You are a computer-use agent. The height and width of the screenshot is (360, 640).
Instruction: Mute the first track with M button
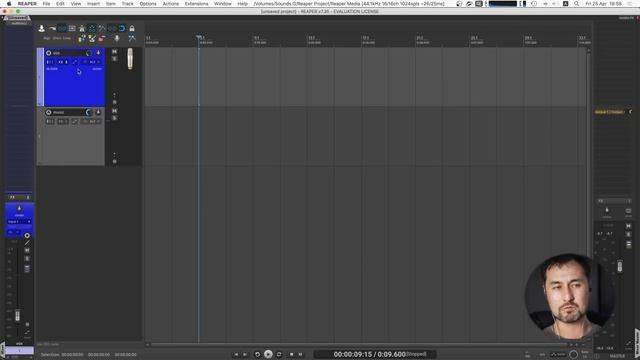tap(114, 52)
